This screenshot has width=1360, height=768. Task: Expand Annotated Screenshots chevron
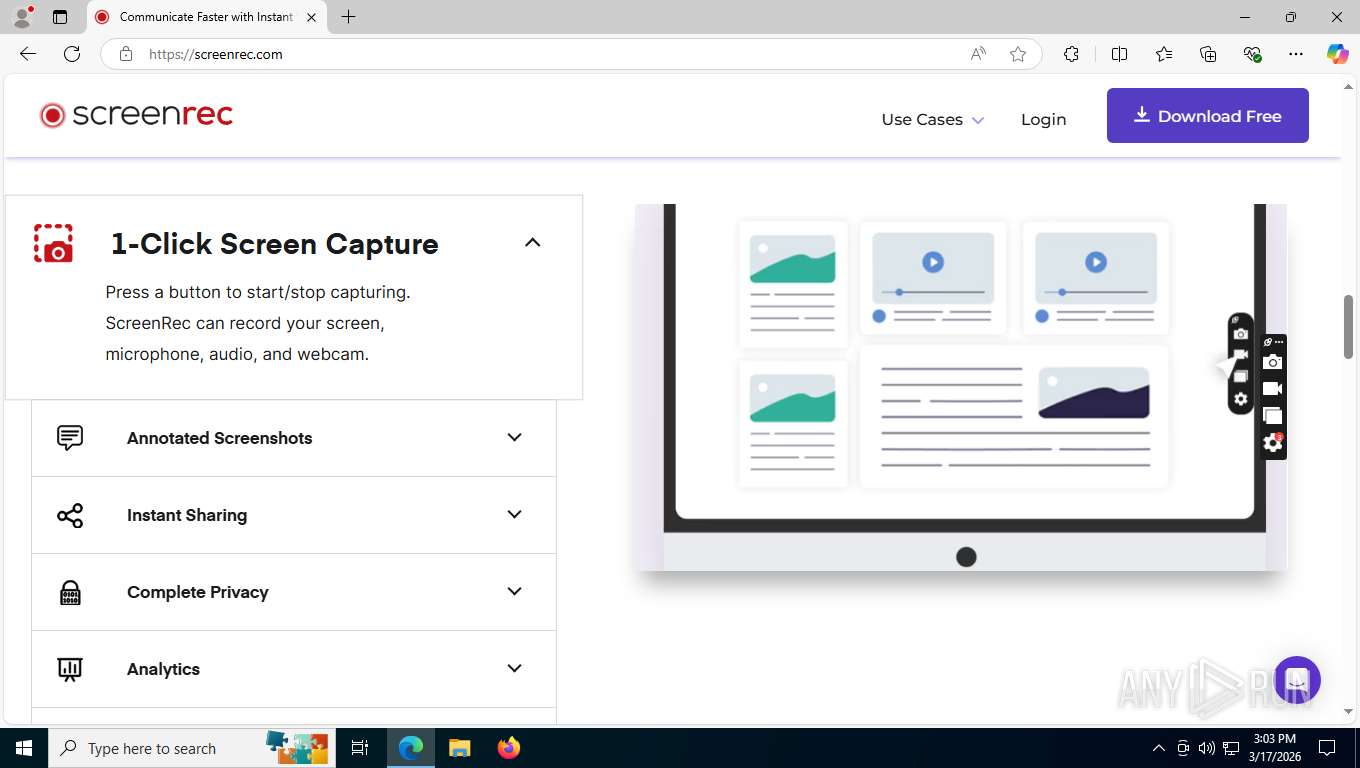pyautogui.click(x=514, y=437)
